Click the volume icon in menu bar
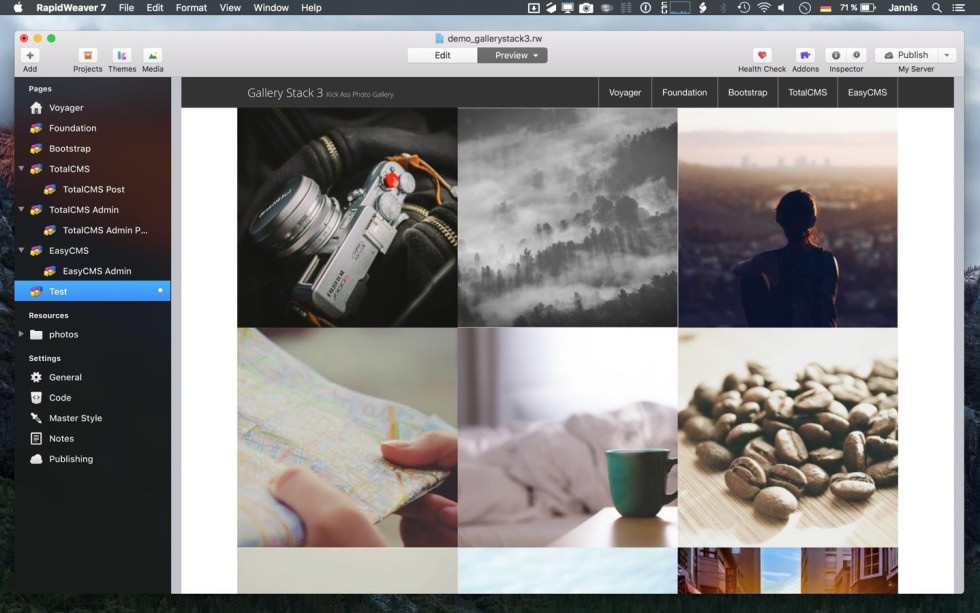Screen dimensions: 980x613 click(x=781, y=7)
